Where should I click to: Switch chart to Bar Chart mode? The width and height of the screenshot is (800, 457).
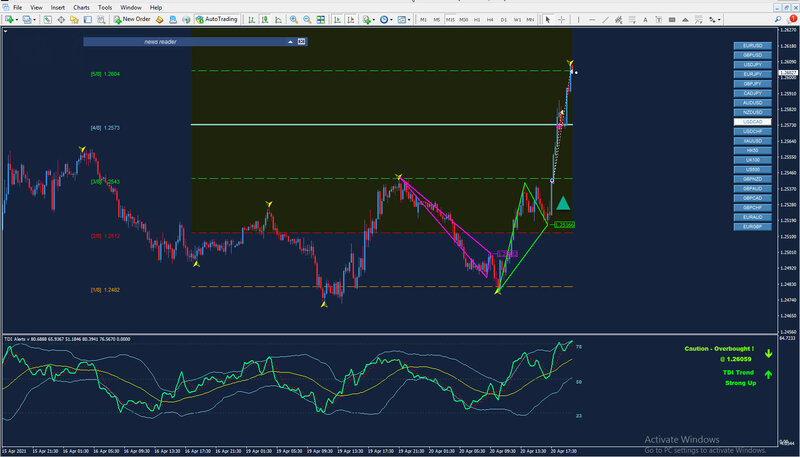pyautogui.click(x=252, y=19)
